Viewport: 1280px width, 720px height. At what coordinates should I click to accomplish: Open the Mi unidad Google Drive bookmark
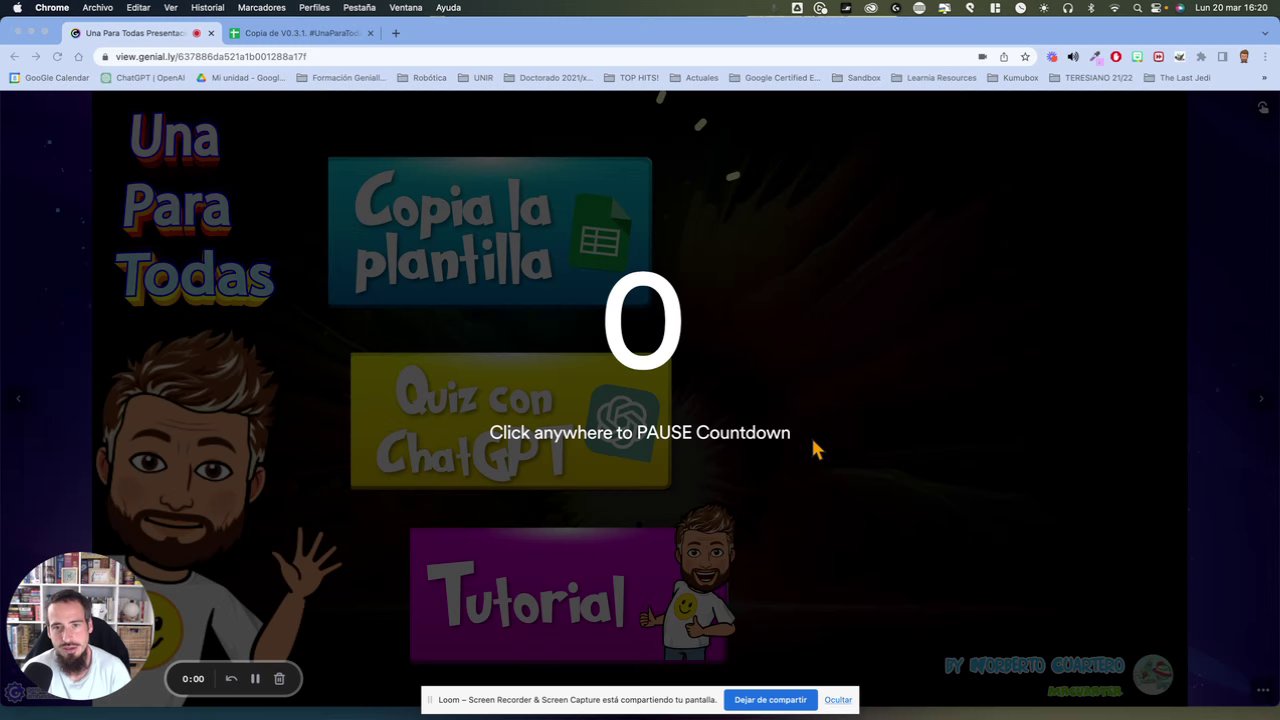[241, 78]
